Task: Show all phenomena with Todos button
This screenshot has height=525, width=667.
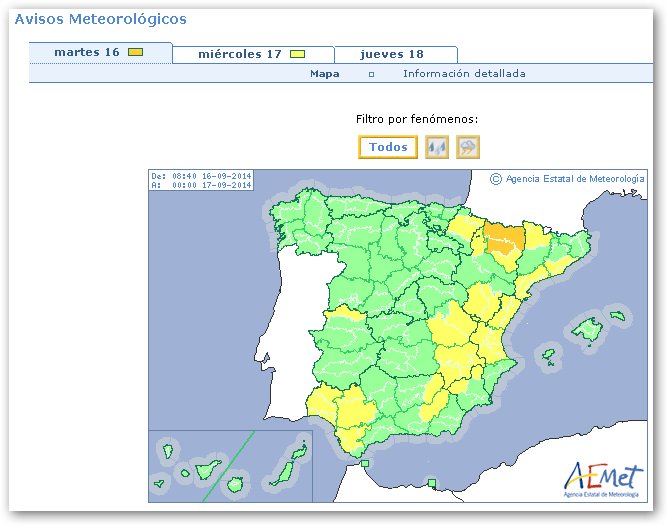Action: (x=388, y=147)
